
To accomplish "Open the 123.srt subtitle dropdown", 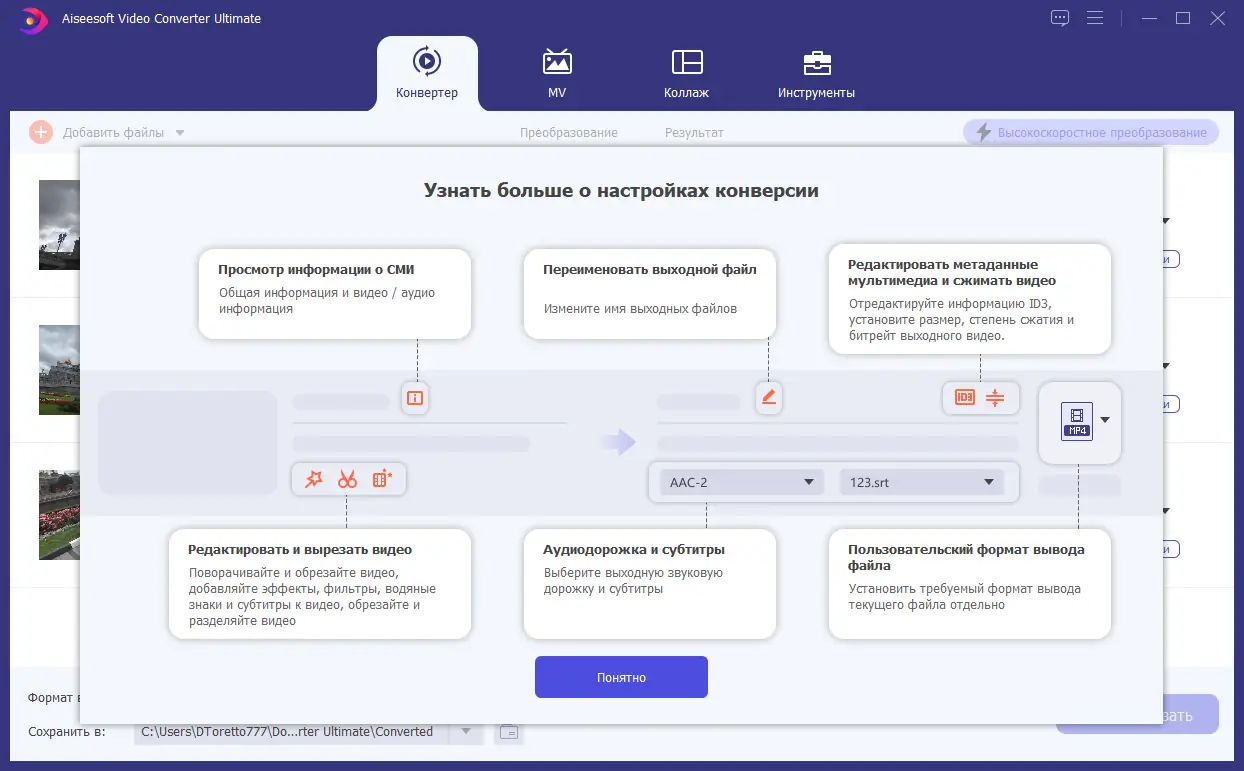I will [921, 482].
